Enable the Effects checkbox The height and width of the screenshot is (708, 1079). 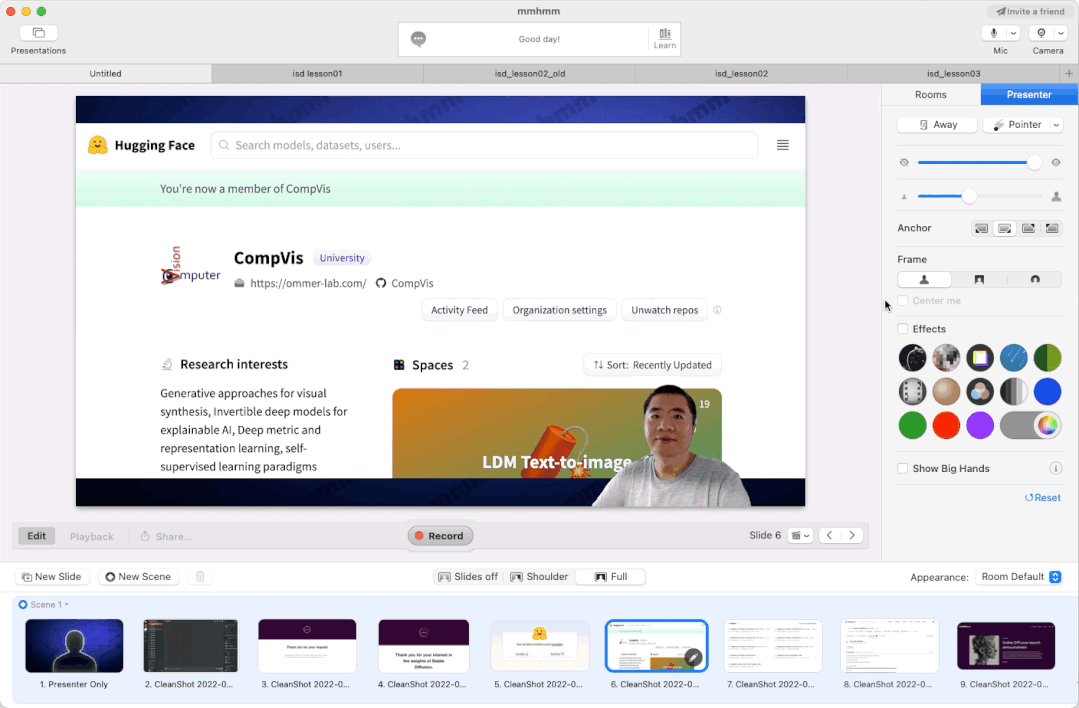(903, 329)
